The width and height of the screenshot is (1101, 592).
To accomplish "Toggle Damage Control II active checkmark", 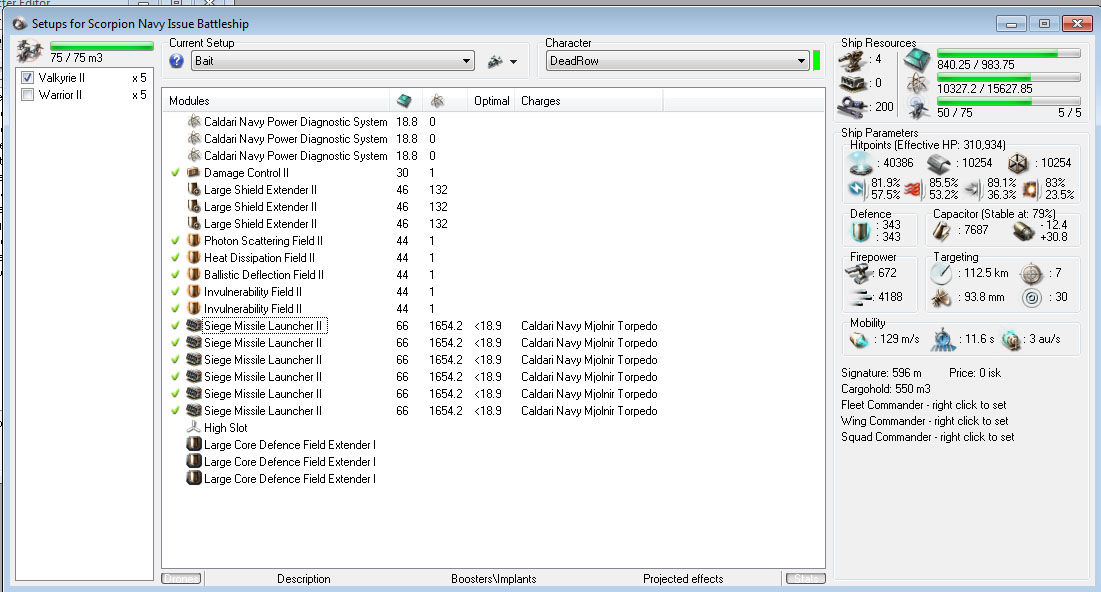I will tap(176, 173).
